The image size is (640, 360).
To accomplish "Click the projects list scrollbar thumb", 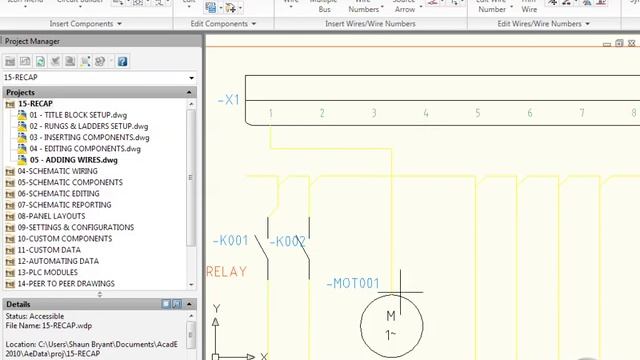I will tap(191, 178).
